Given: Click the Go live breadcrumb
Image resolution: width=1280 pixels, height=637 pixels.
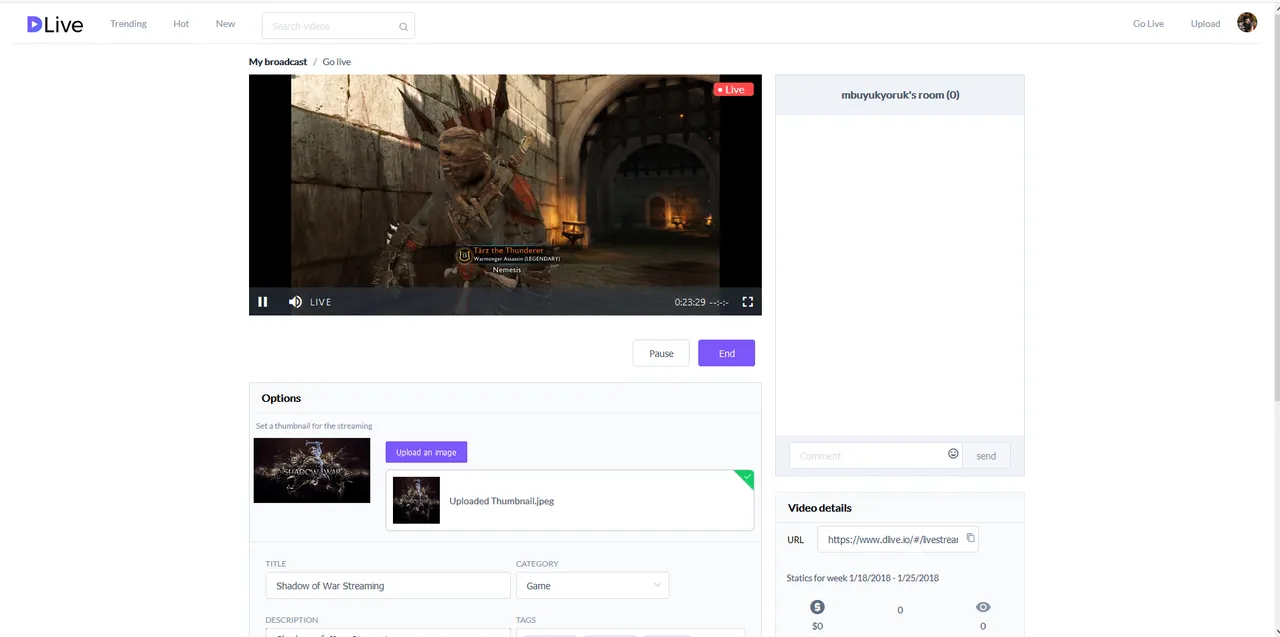Looking at the screenshot, I should [x=336, y=62].
